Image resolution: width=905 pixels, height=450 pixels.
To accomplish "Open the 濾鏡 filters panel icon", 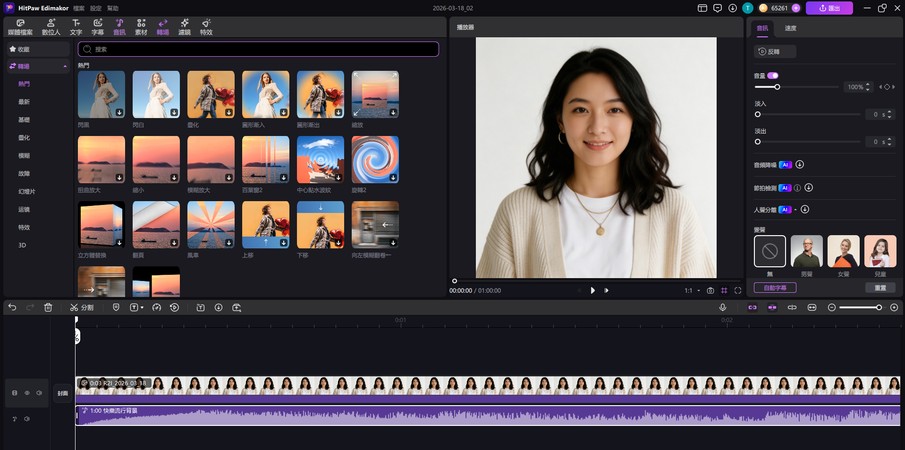I will (184, 25).
